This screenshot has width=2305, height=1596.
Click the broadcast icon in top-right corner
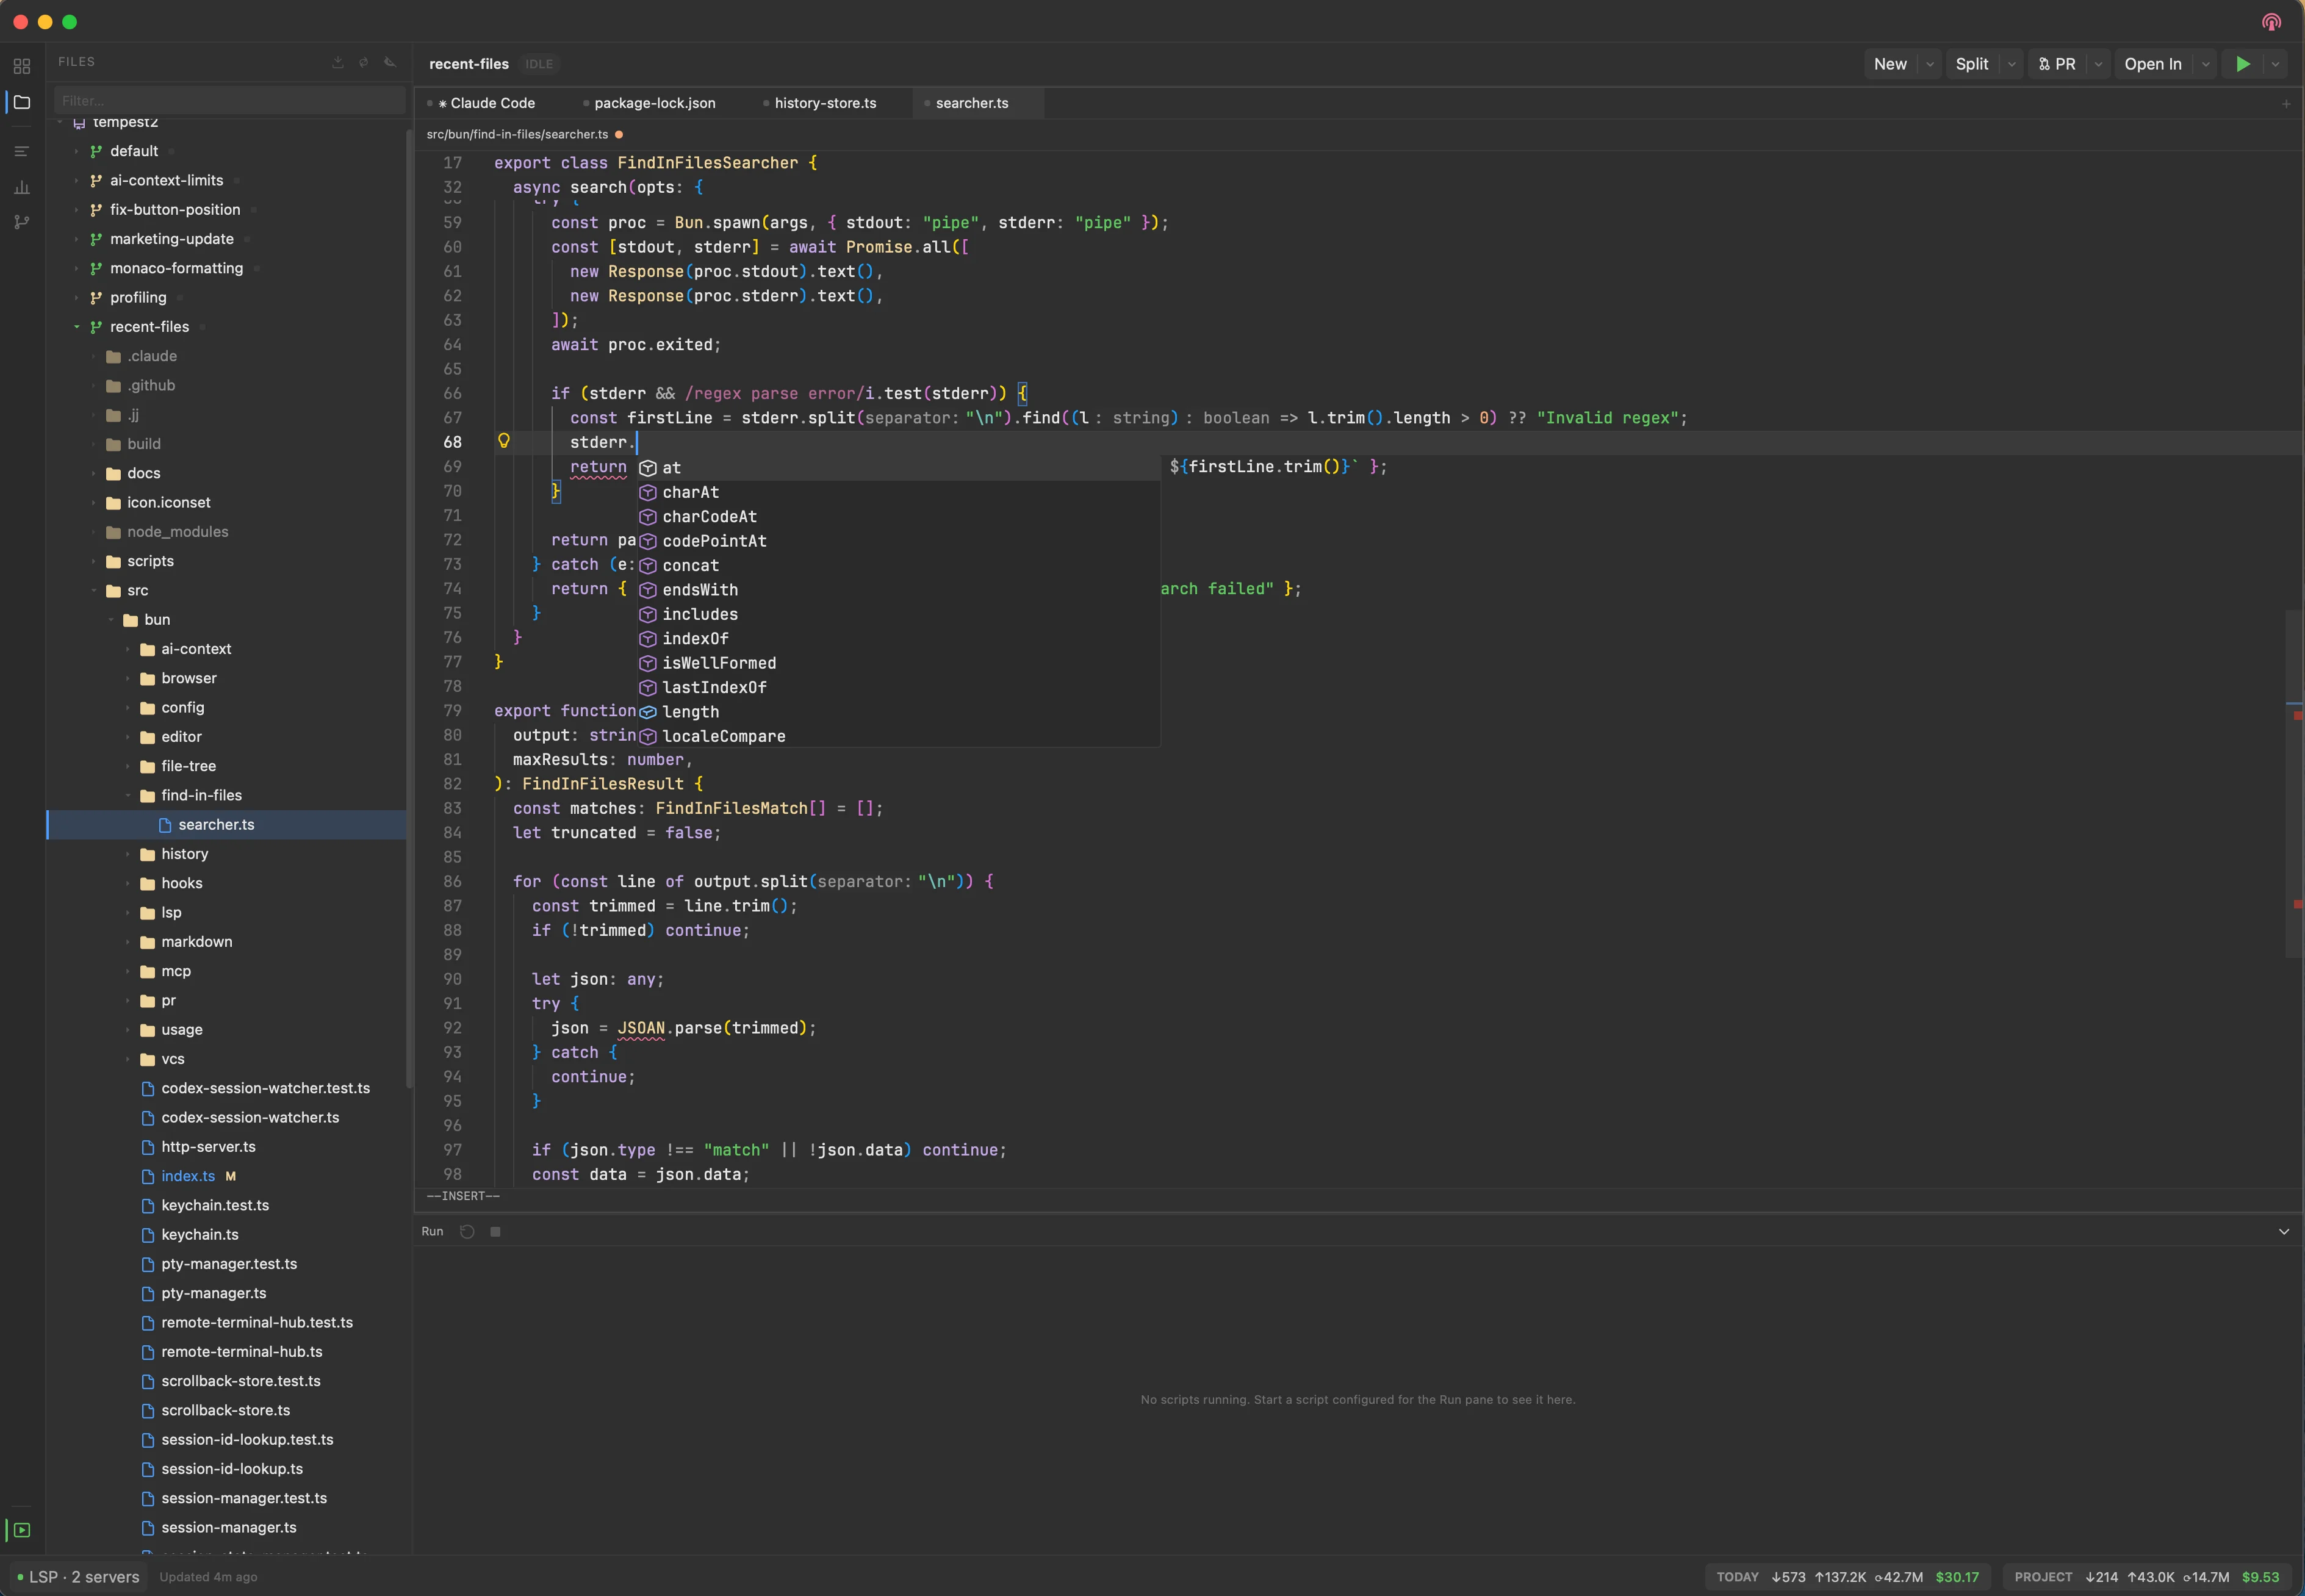click(x=2271, y=22)
